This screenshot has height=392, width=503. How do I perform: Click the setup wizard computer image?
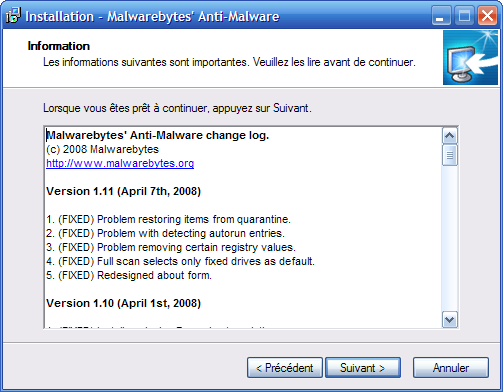470,58
